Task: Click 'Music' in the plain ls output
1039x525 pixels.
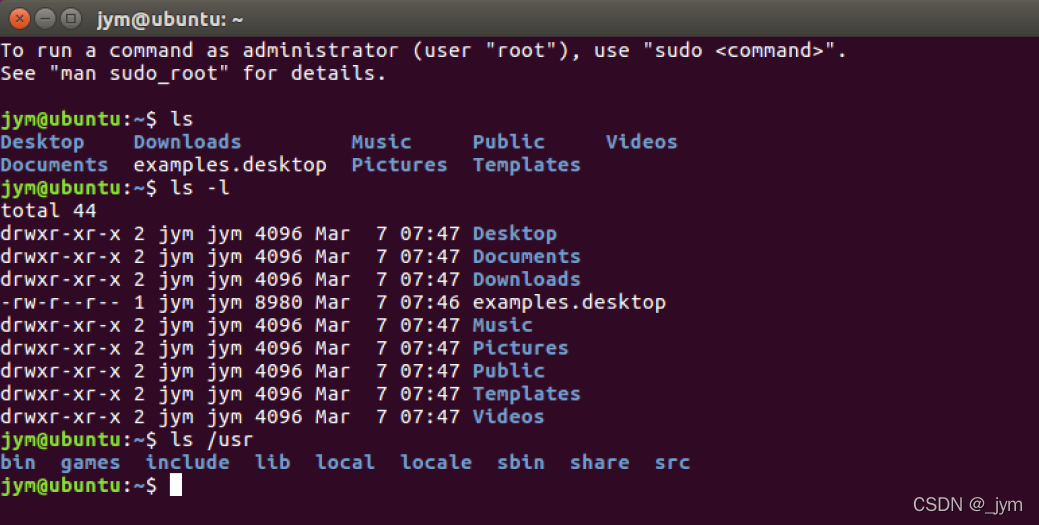Action: point(381,142)
